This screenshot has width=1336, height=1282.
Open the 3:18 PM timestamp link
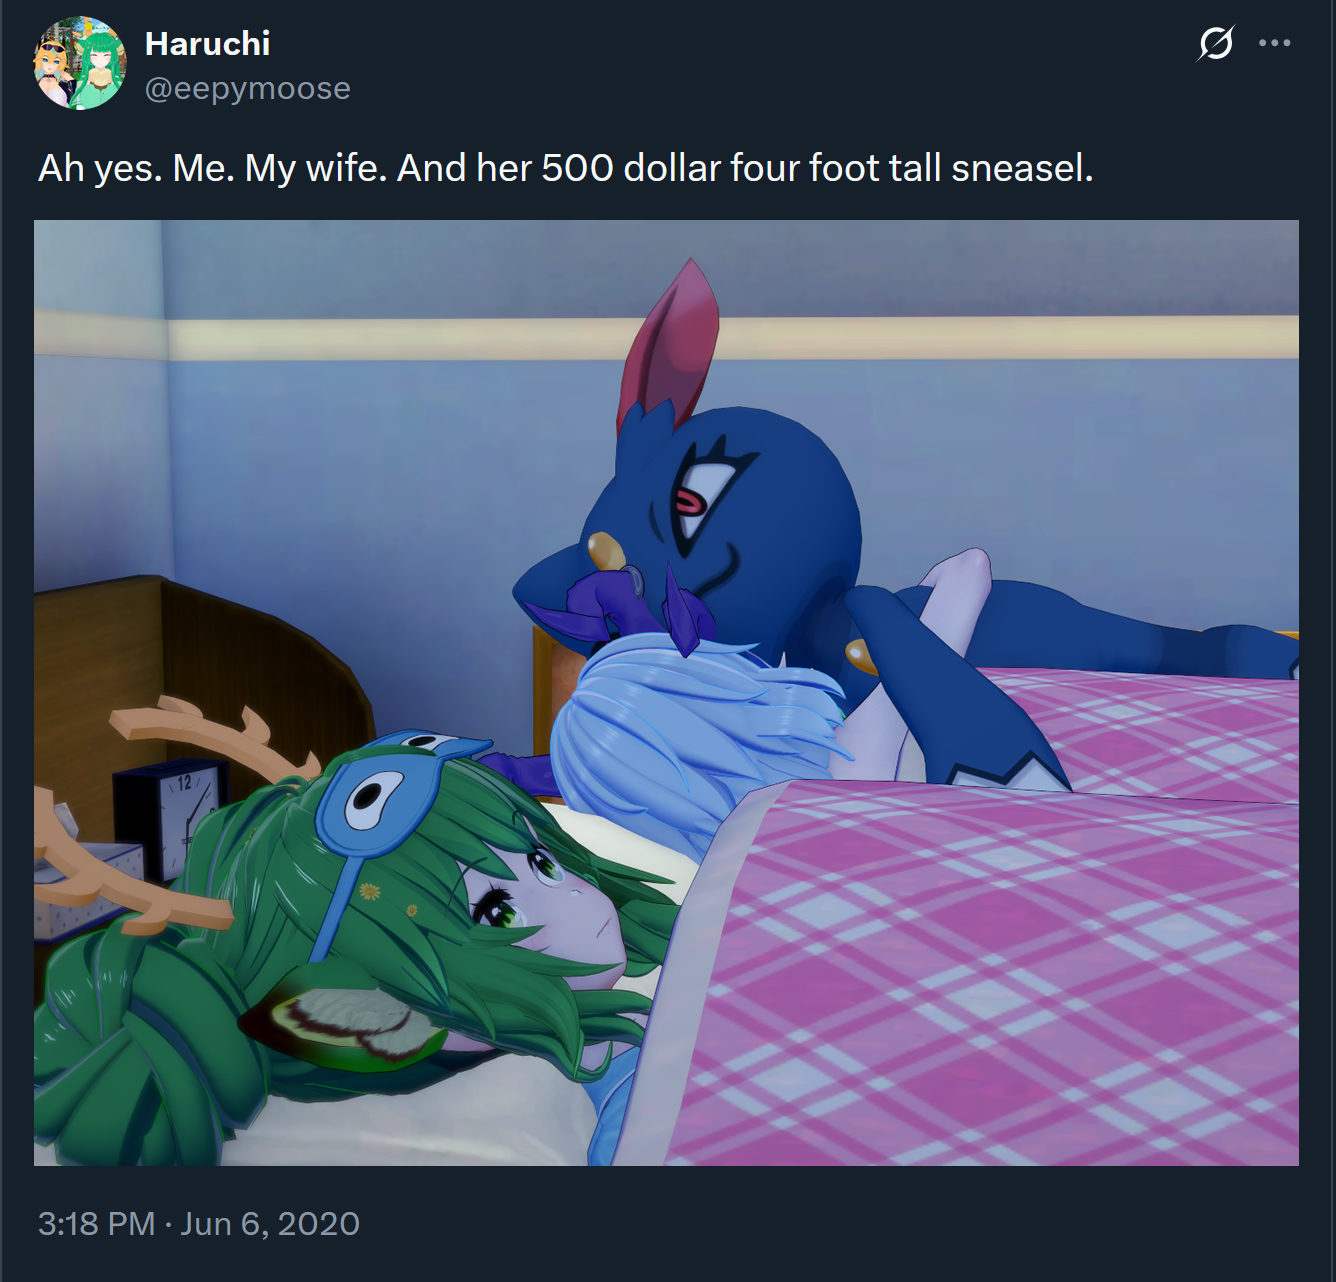pyautogui.click(x=96, y=1223)
